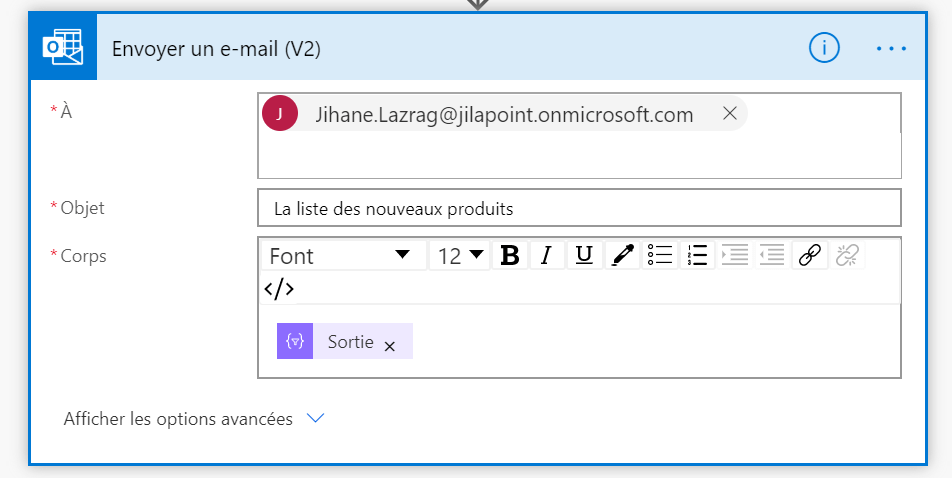Toggle bold formatting

point(510,256)
